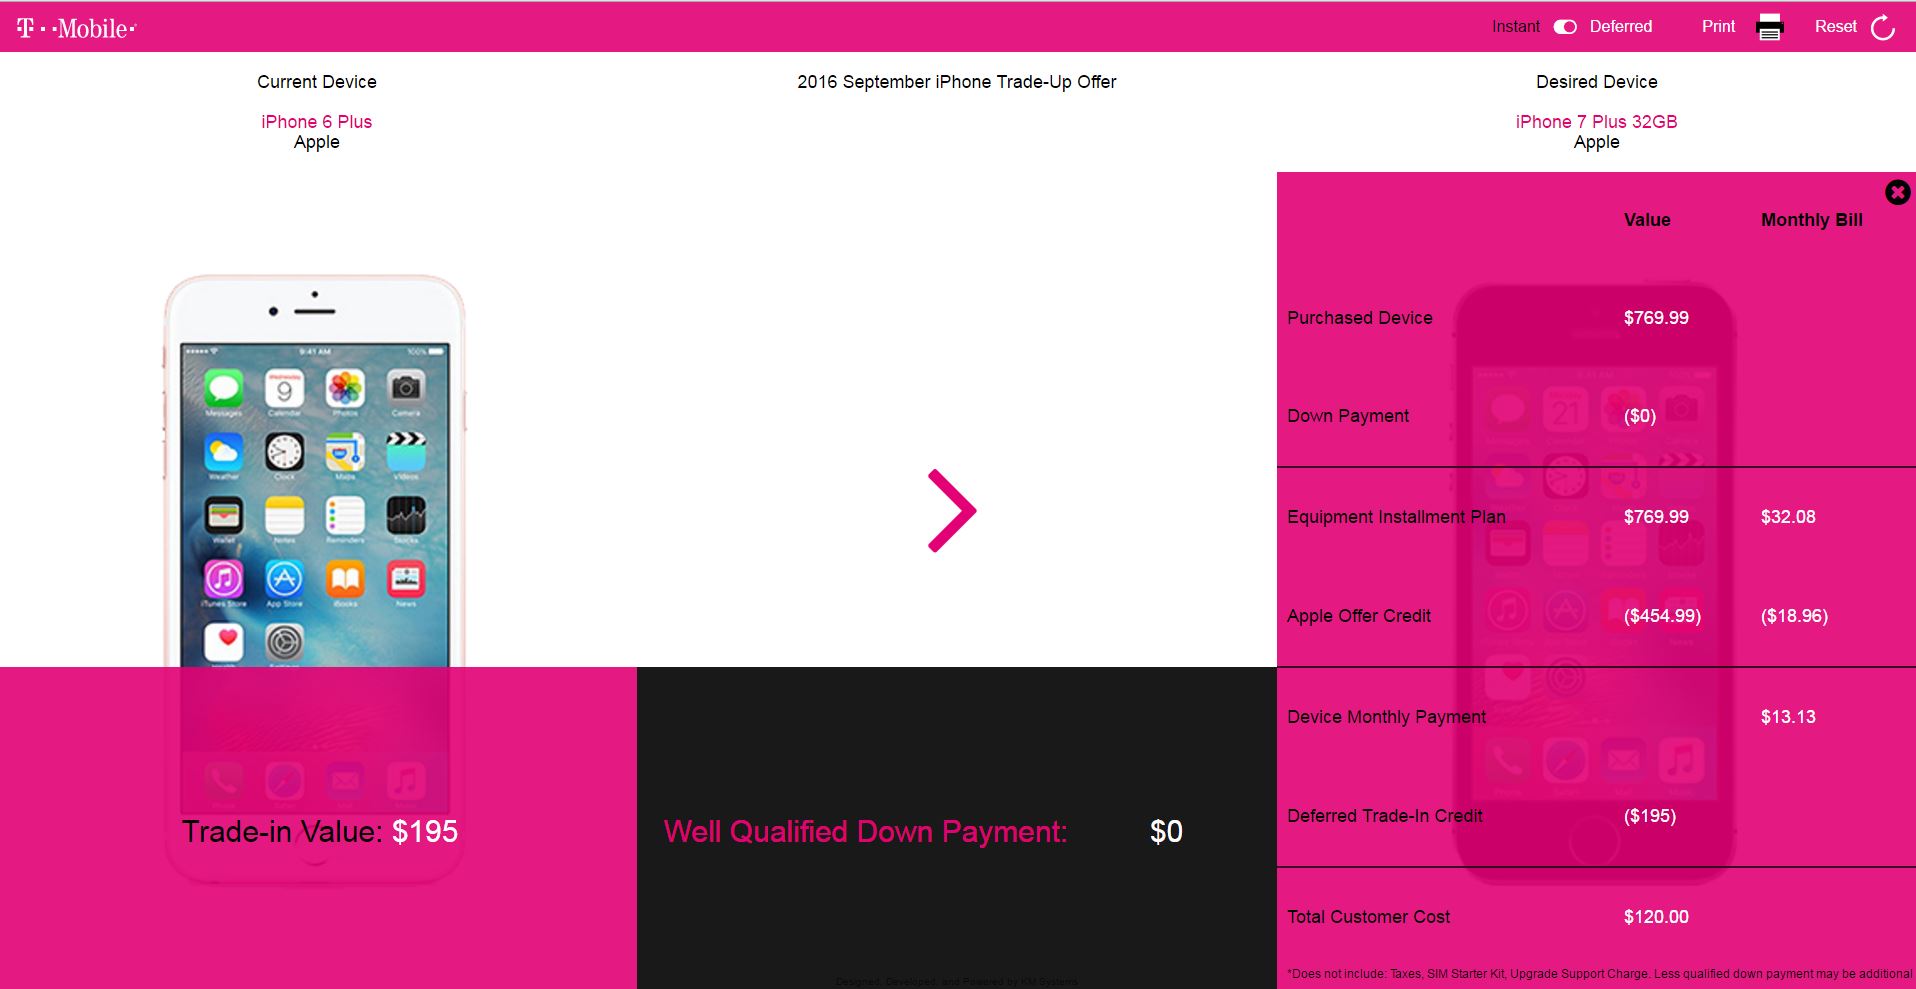Click the Print label
Viewport: 1916px width, 989px height.
click(x=1718, y=27)
